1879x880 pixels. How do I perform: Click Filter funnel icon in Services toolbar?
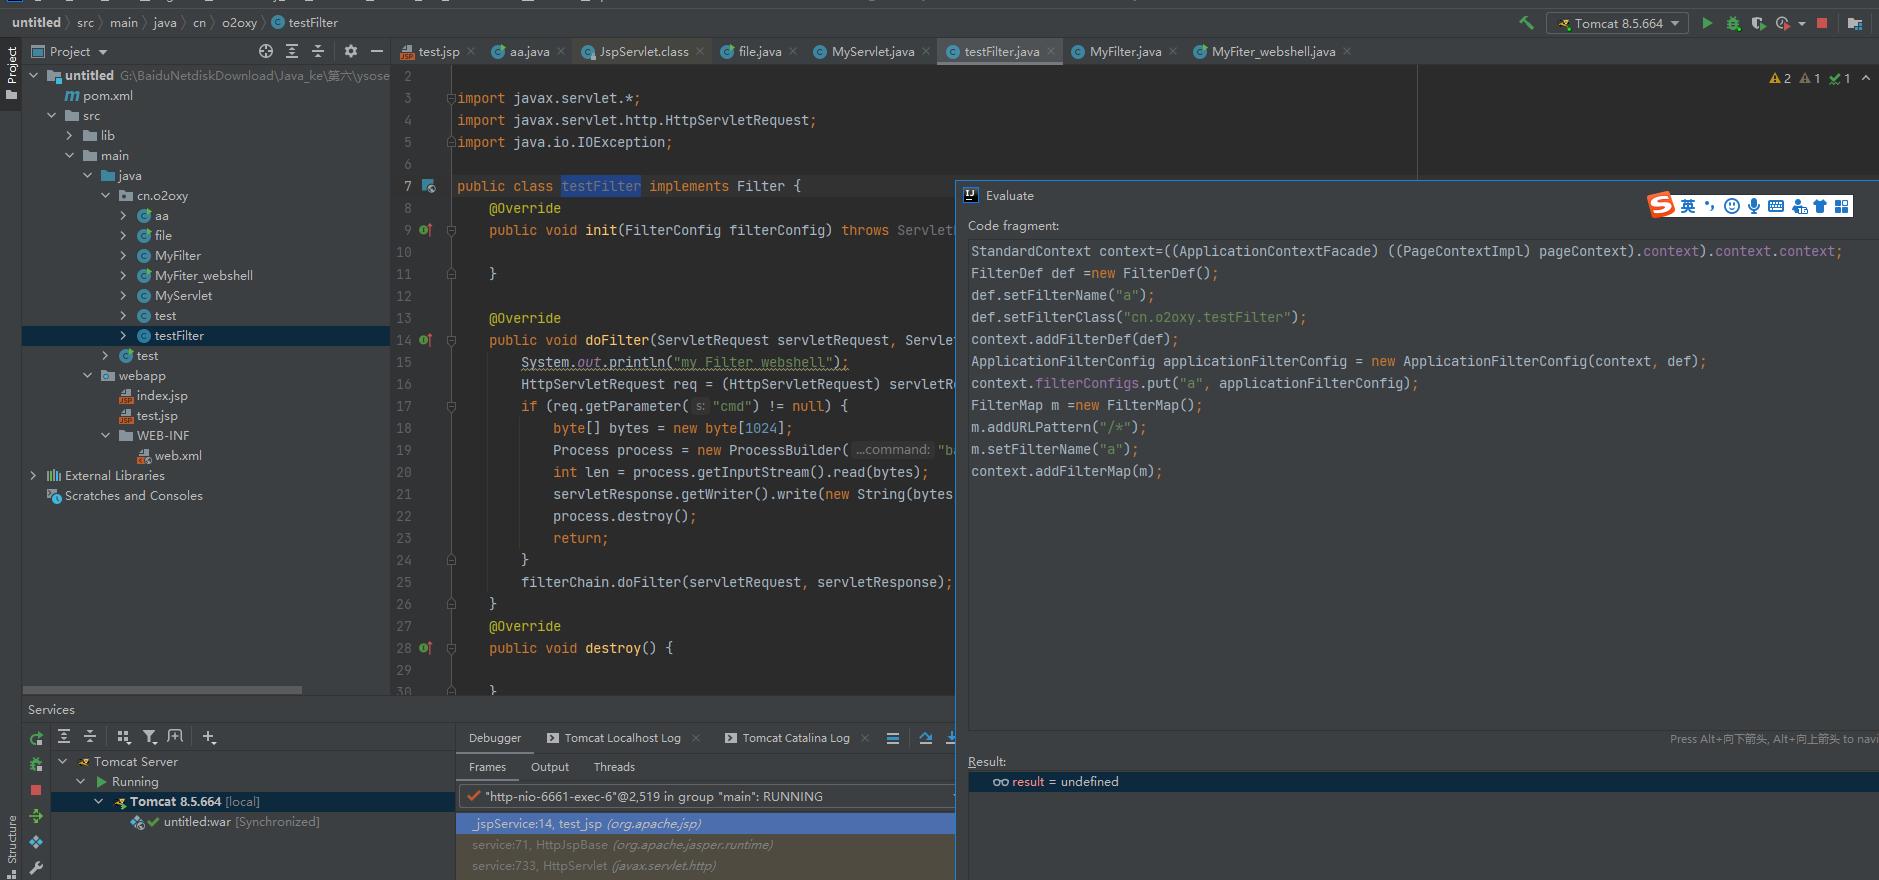tap(149, 737)
